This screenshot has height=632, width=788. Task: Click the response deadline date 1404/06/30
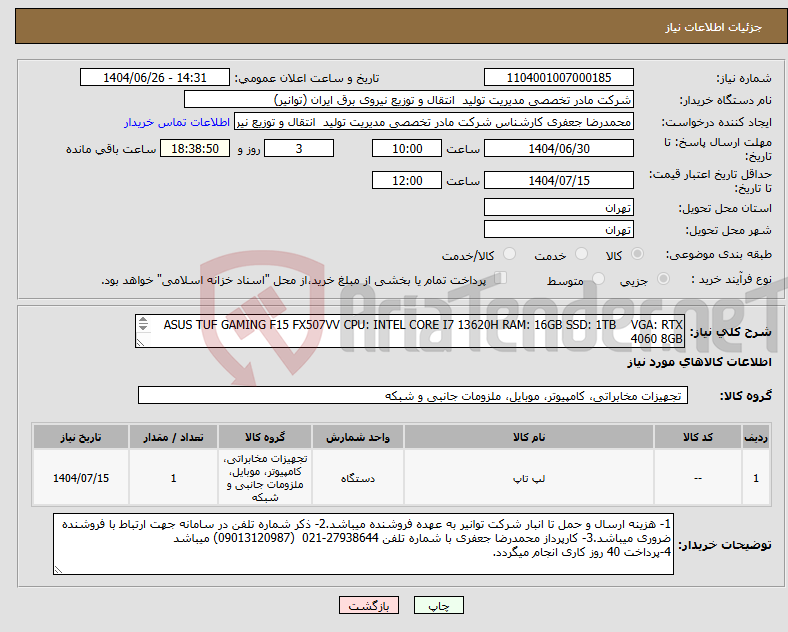559,149
